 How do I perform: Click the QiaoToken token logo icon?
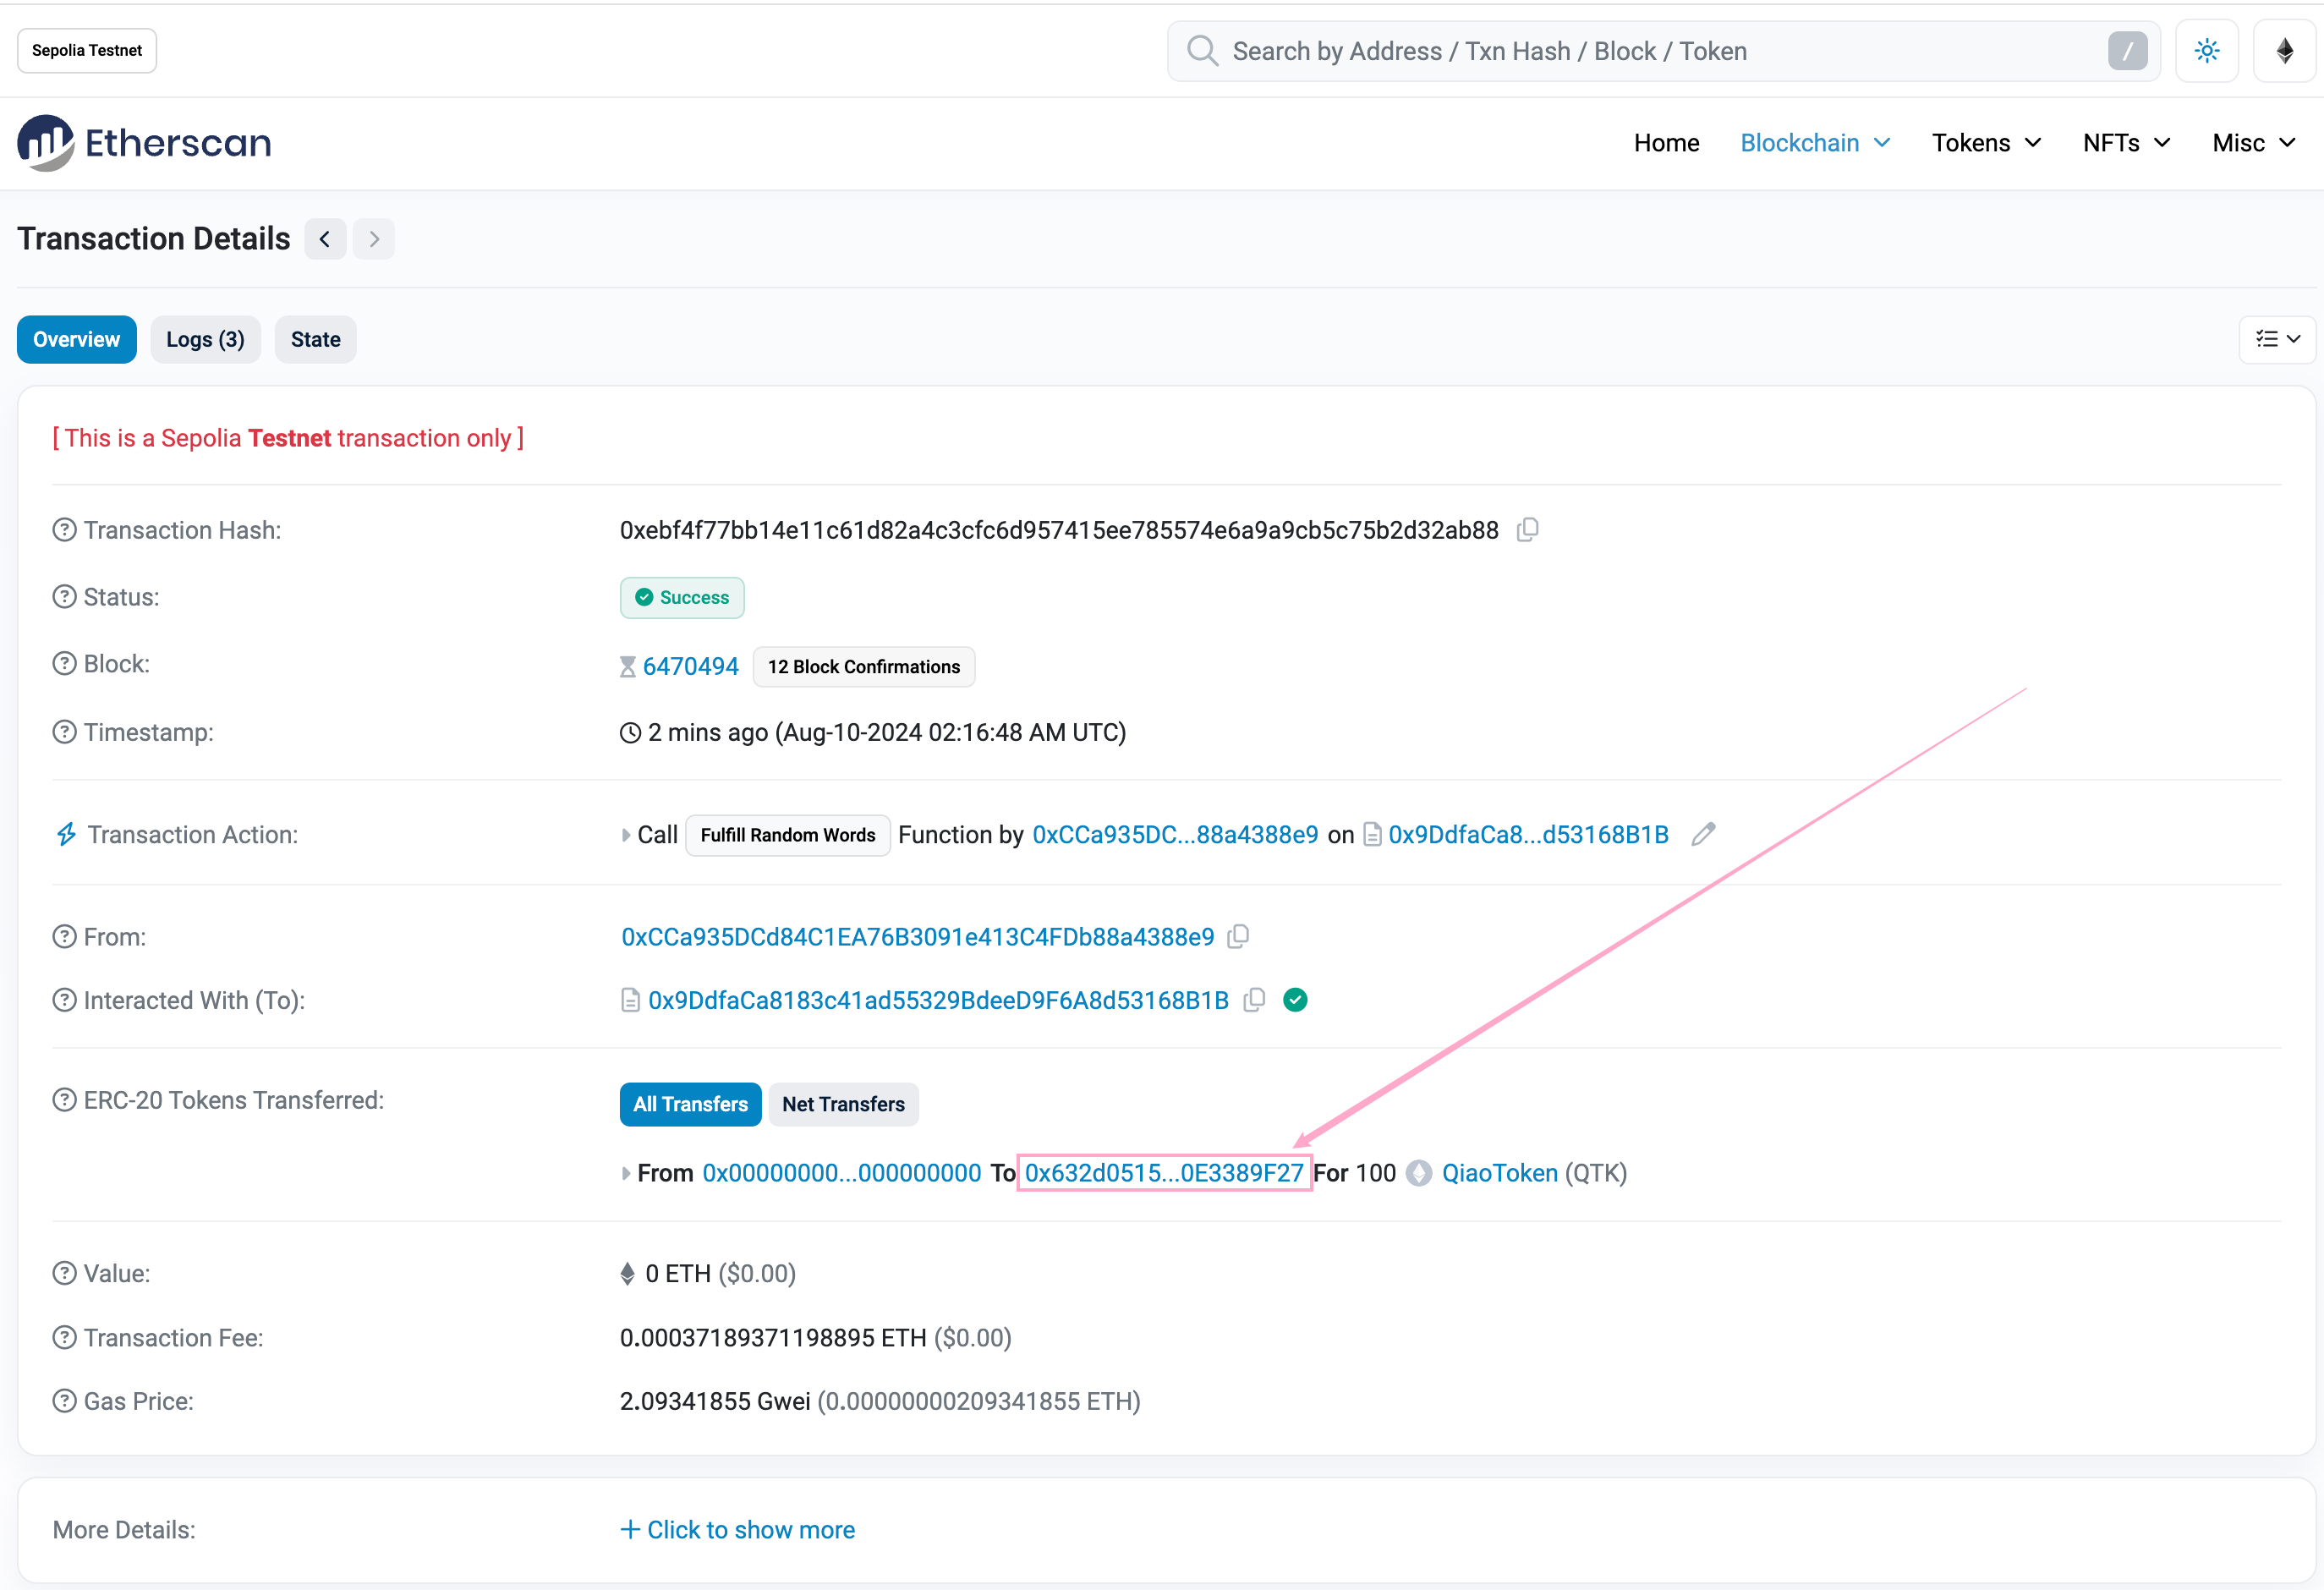[x=1419, y=1173]
